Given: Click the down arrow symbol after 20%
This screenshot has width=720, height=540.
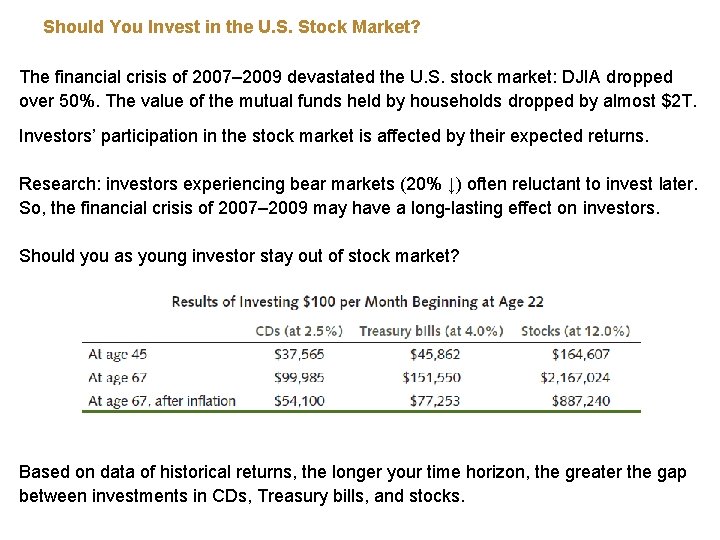Looking at the screenshot, I should click(452, 185).
